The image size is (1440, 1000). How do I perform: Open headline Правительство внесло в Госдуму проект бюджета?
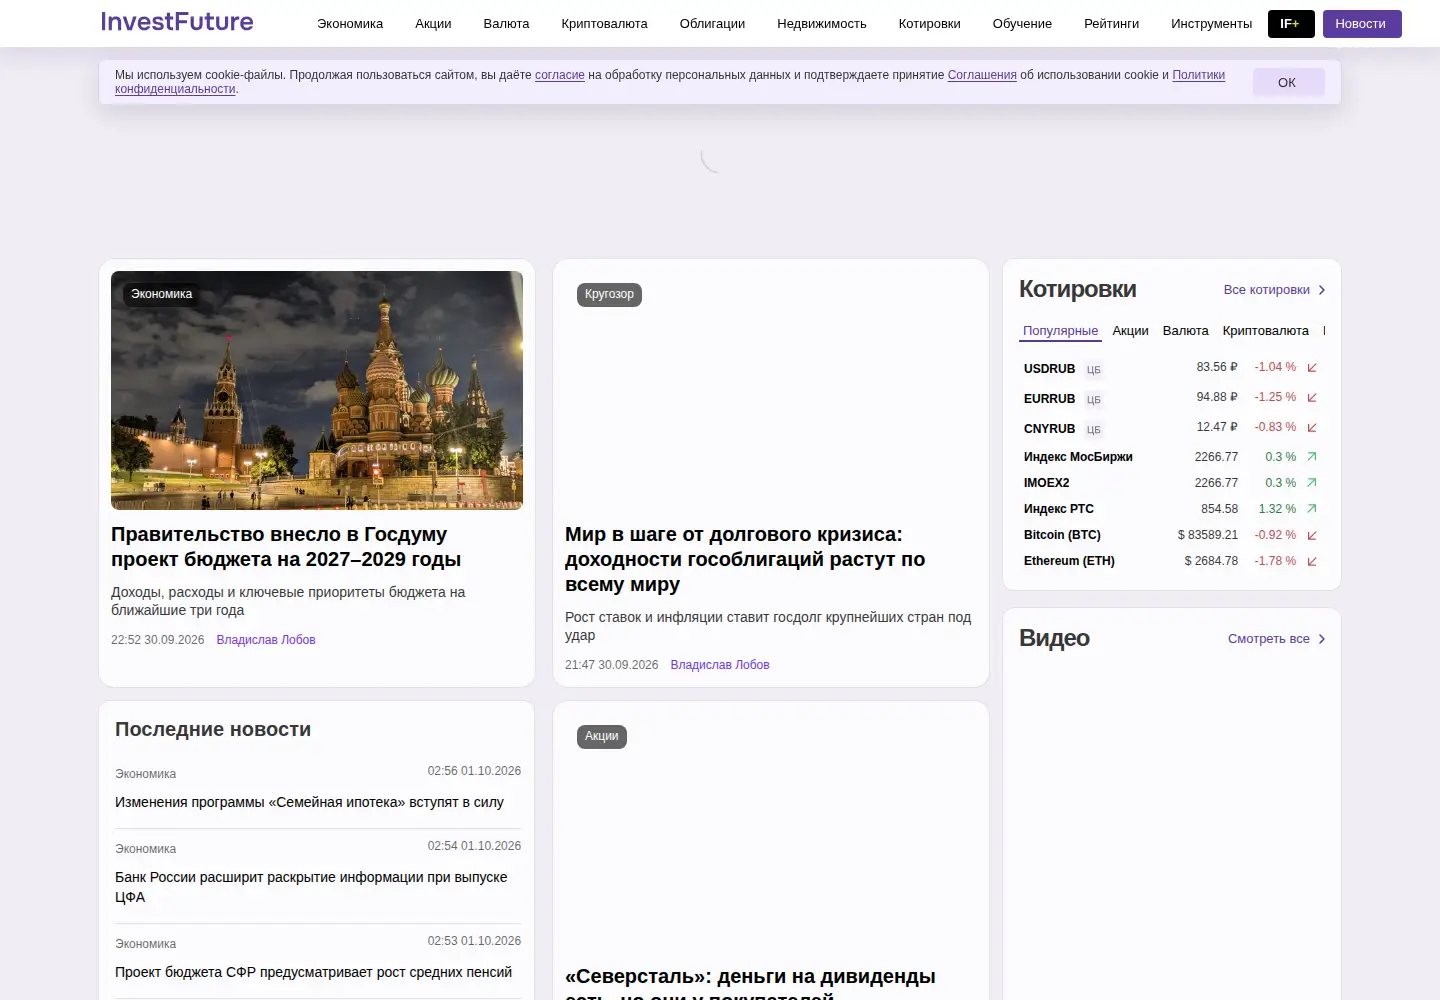(x=286, y=547)
